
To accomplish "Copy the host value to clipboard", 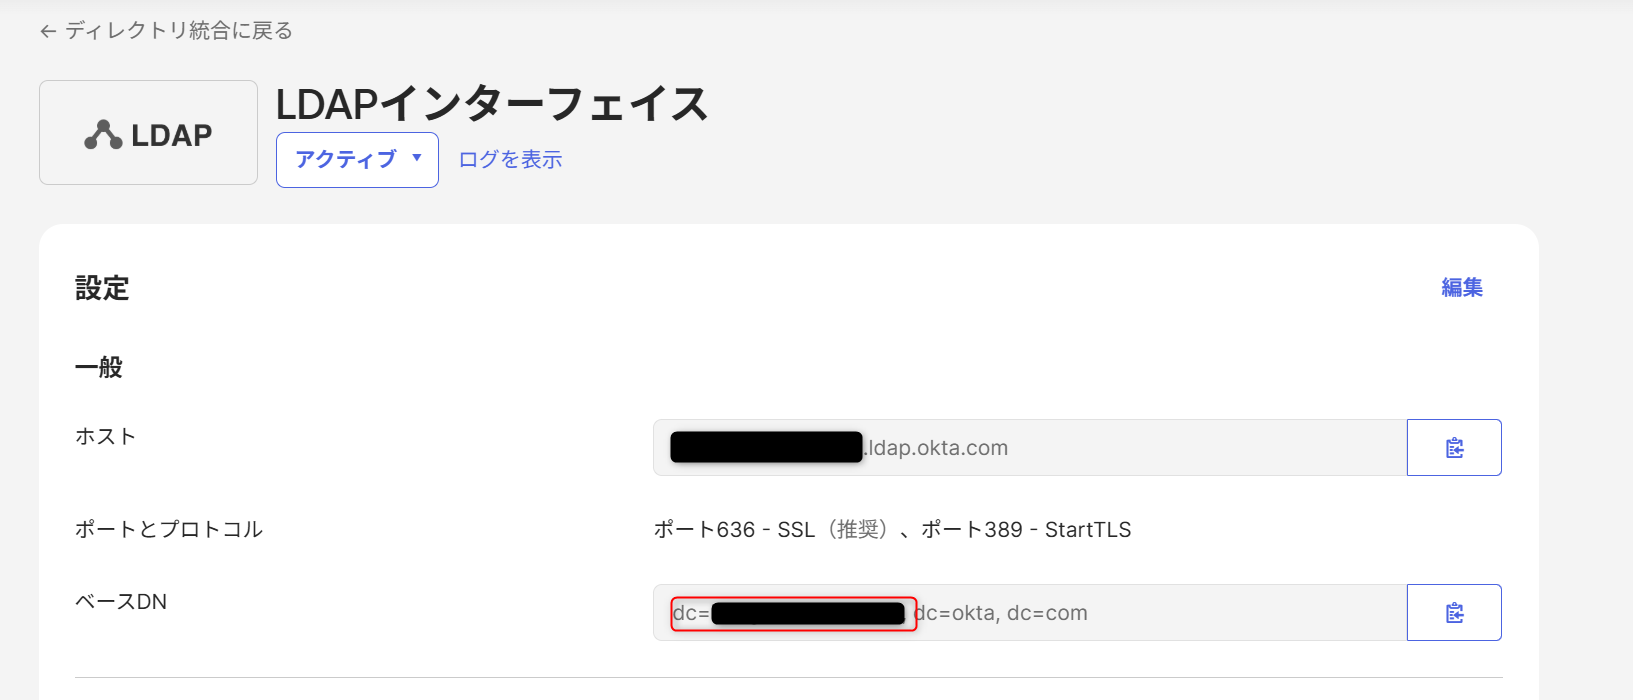I will click(1454, 448).
